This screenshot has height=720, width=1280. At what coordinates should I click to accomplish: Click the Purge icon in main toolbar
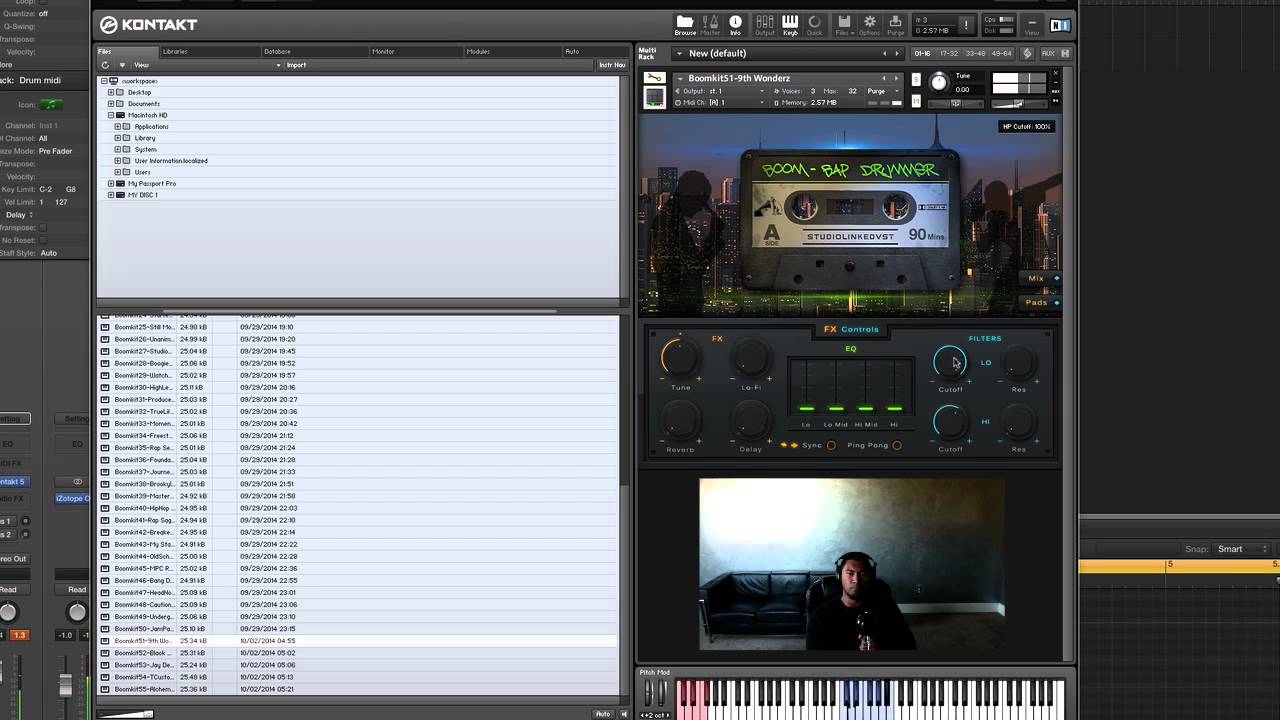point(895,24)
